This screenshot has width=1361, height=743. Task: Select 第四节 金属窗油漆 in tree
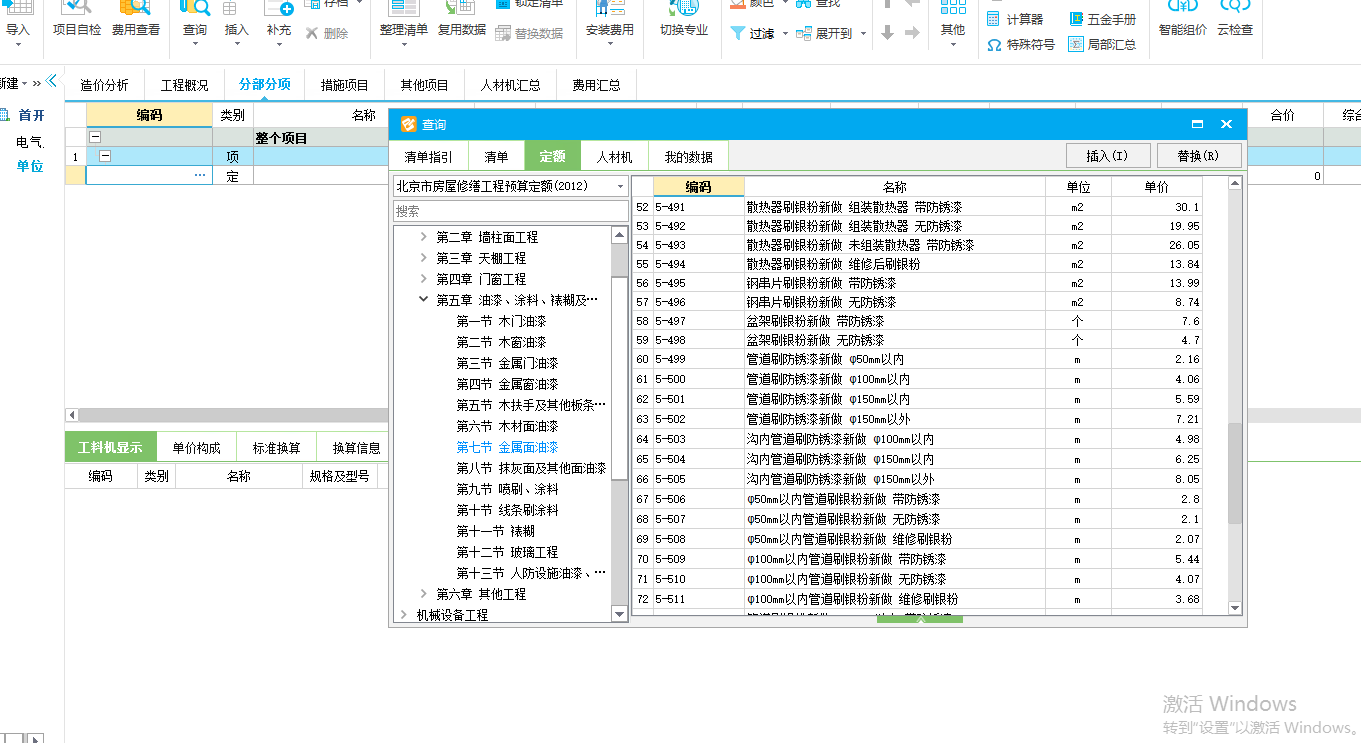[x=508, y=384]
